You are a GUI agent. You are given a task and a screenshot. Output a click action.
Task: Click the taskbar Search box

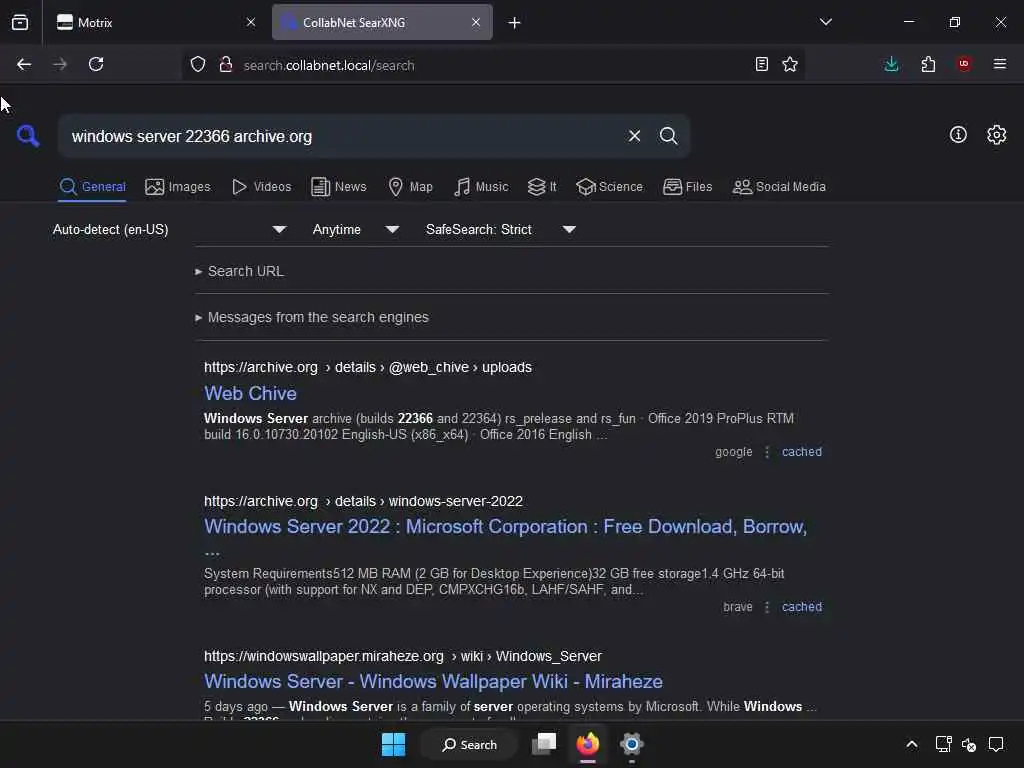point(469,744)
